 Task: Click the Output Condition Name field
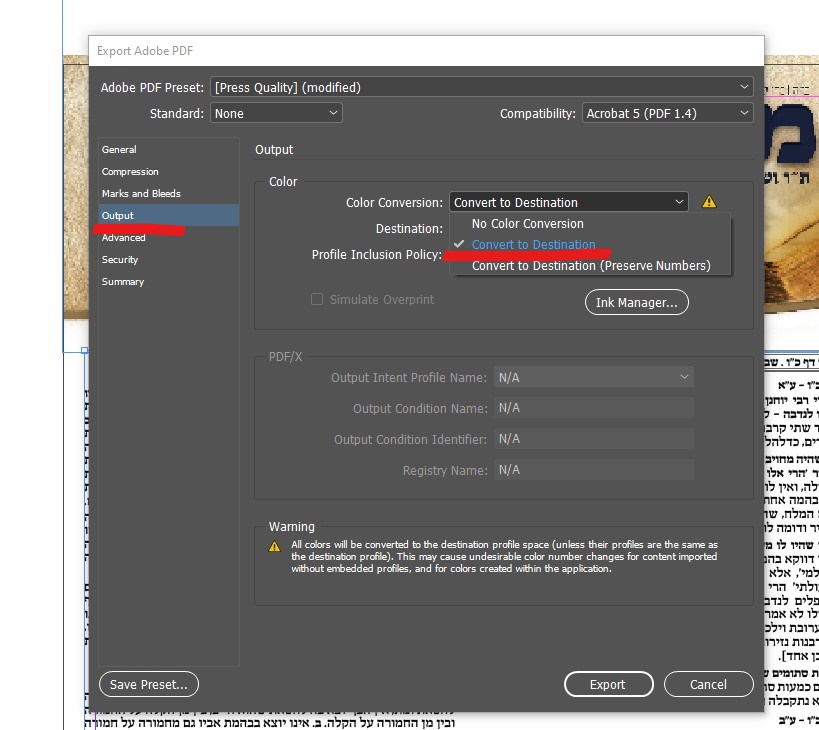[593, 408]
